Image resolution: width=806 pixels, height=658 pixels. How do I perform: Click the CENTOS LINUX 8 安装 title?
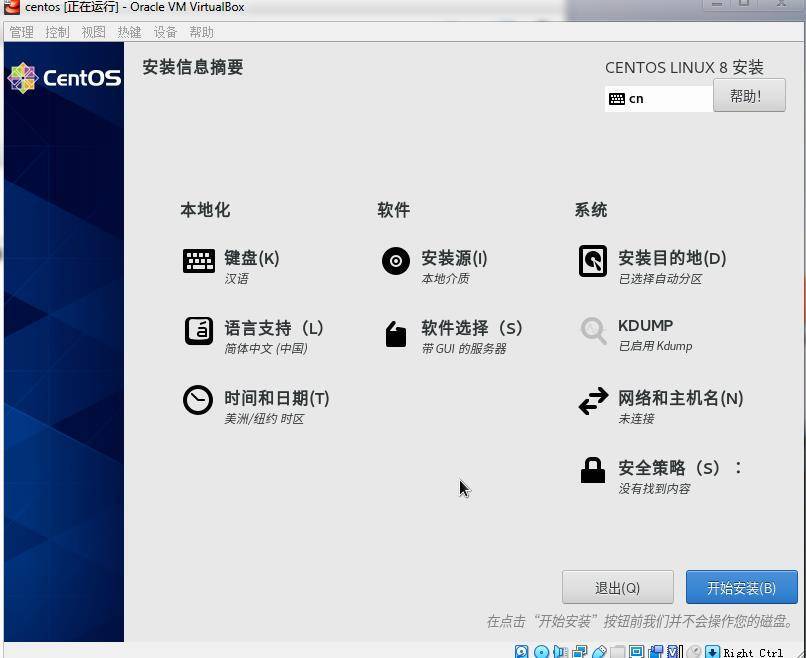[x=684, y=67]
